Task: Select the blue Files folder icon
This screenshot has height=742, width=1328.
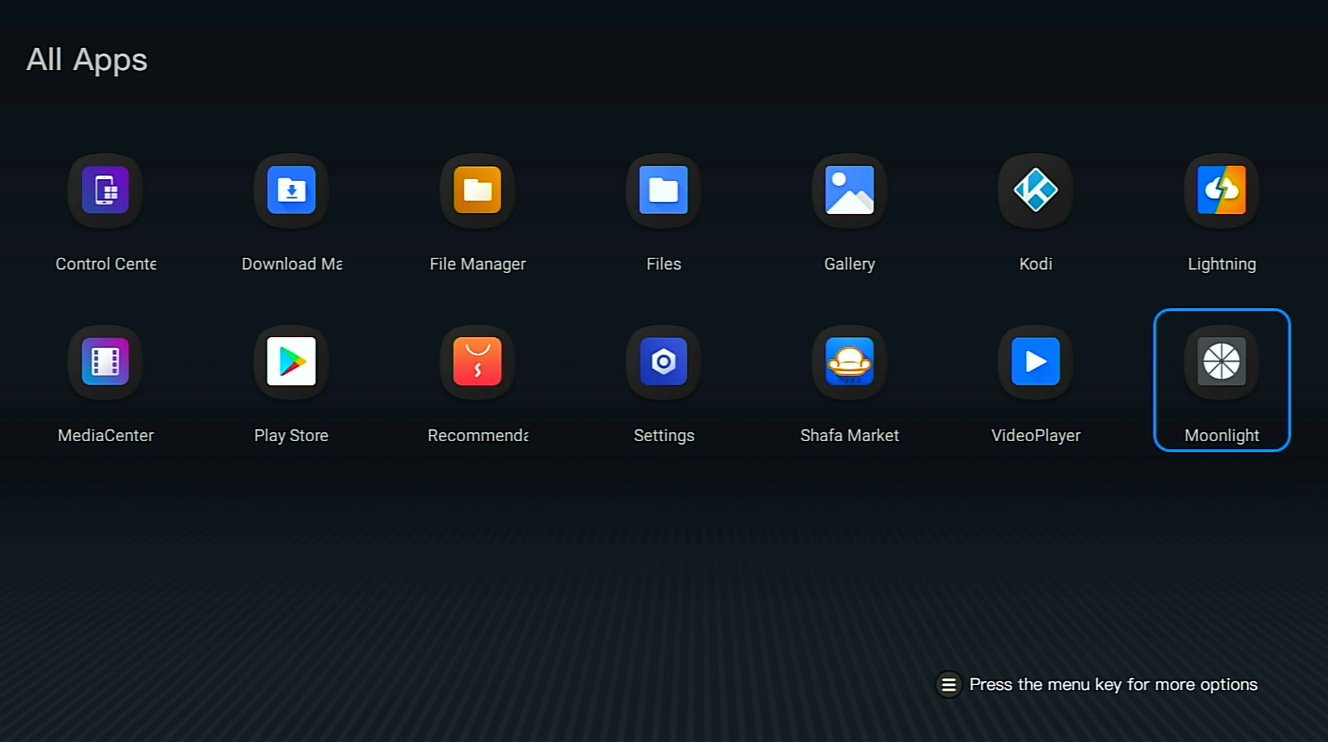Action: click(x=663, y=190)
